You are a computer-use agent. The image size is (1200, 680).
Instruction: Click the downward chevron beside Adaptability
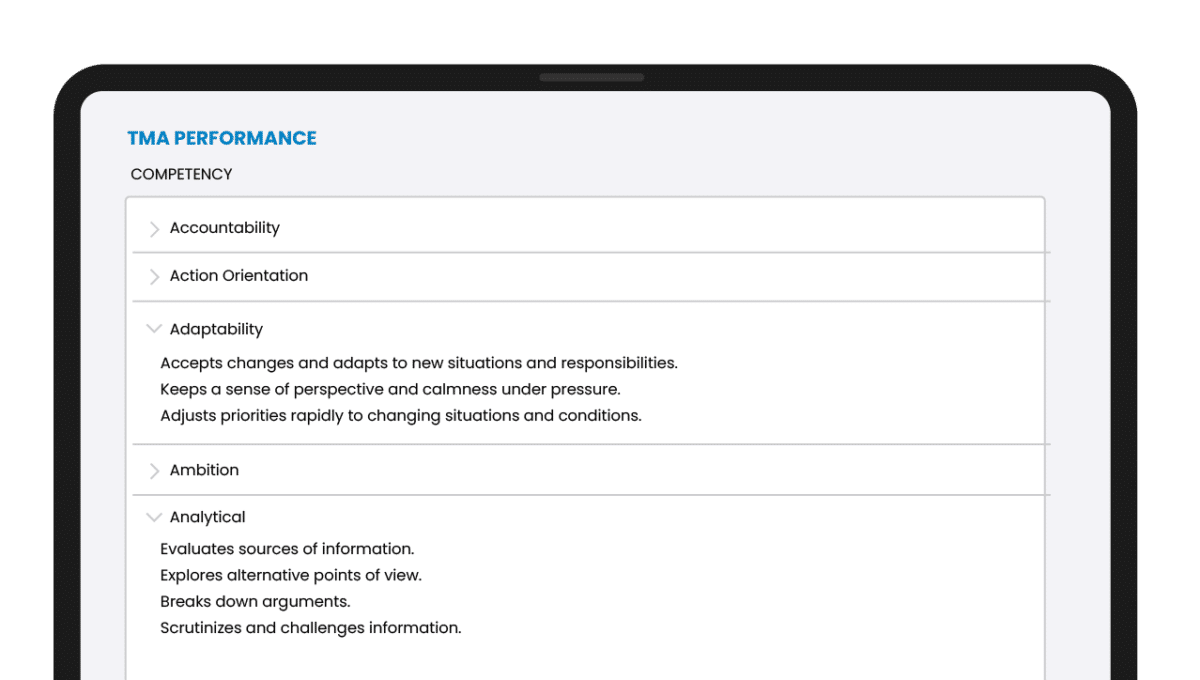154,328
